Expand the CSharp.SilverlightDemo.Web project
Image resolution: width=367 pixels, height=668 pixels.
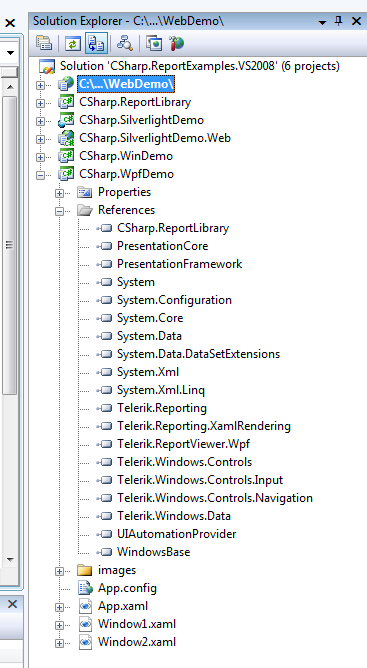40,139
